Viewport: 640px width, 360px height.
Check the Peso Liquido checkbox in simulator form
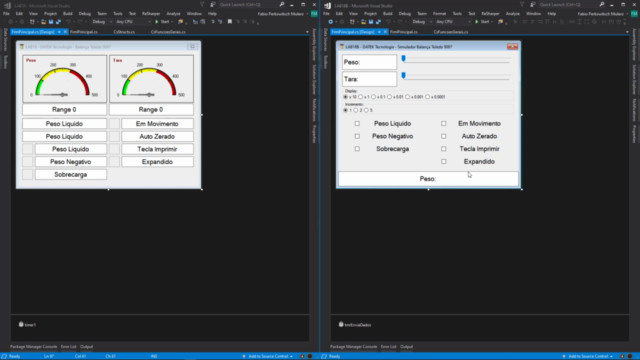click(x=357, y=123)
